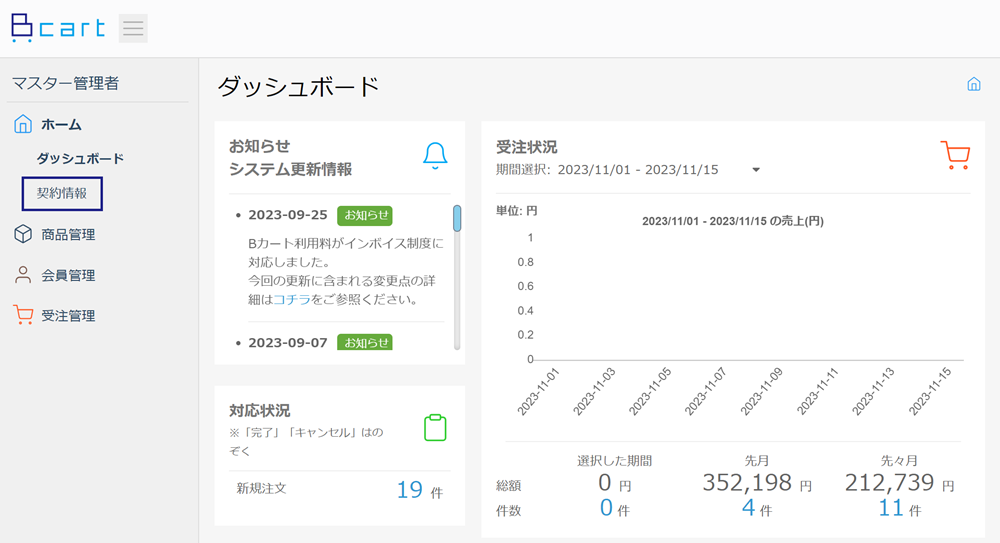The image size is (1000, 543).
Task: Click the green clipboard icon in 対応状況
Action: coord(436,427)
